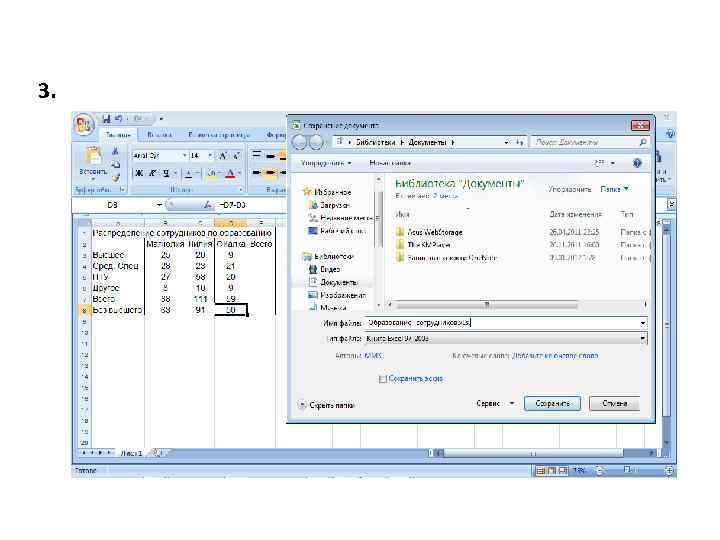Click the Сохранить button
The height and width of the screenshot is (540, 720).
[552, 404]
